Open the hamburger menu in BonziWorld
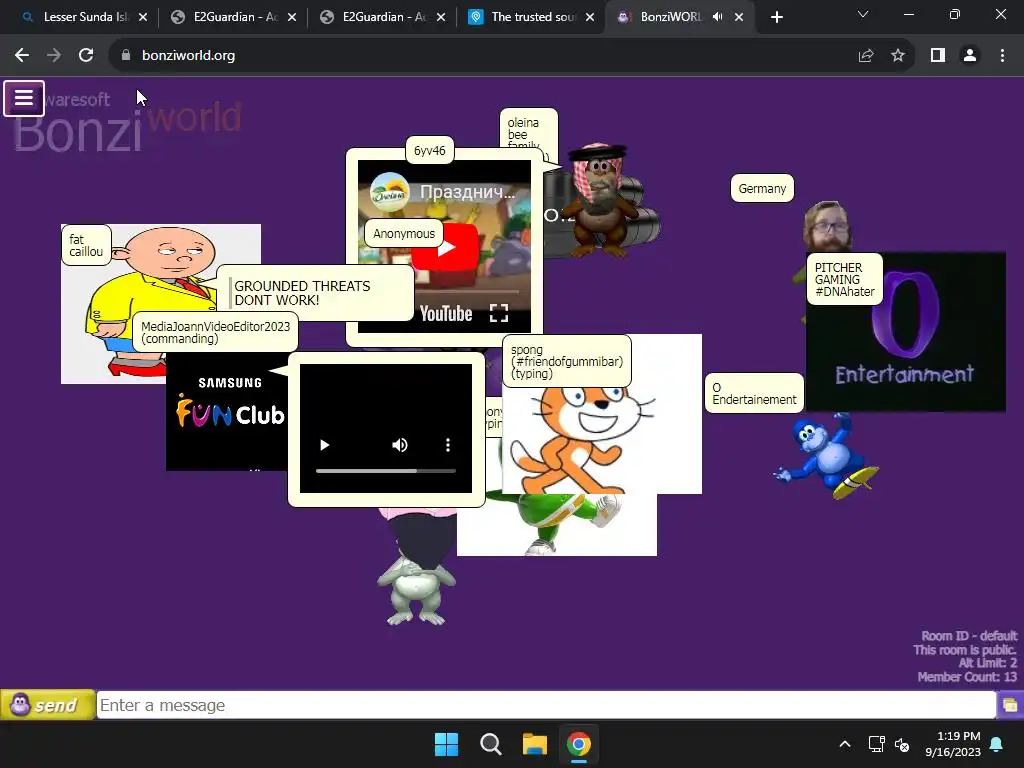Image resolution: width=1024 pixels, height=768 pixels. (x=24, y=98)
